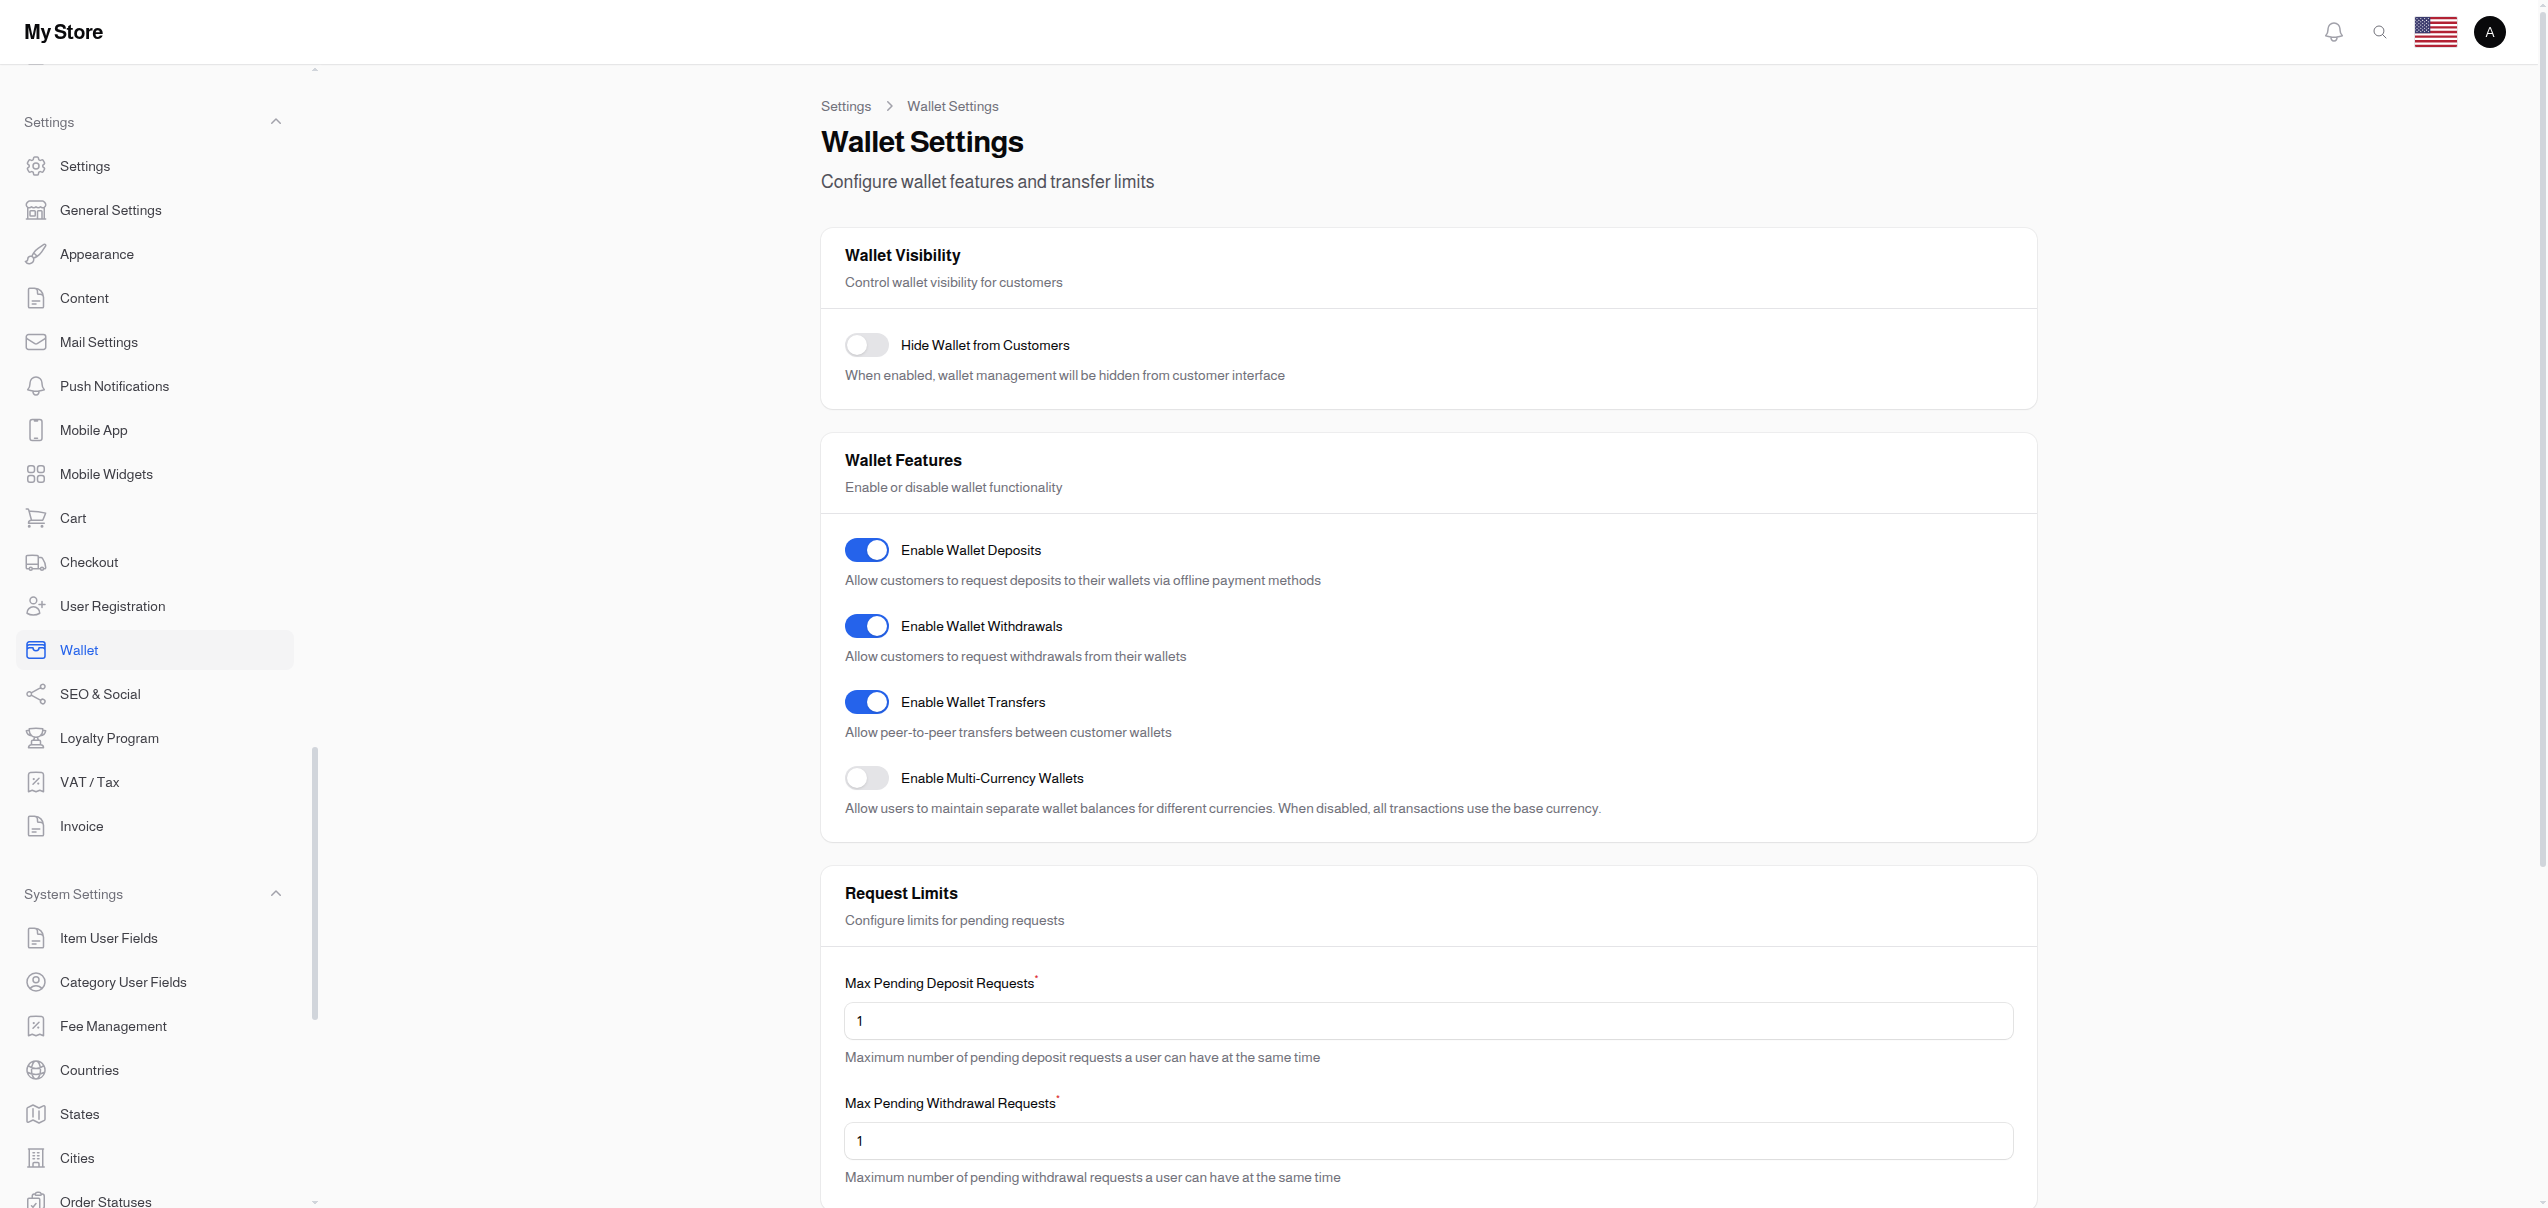Go to Checkout settings
2548x1208 pixels.
(x=89, y=562)
